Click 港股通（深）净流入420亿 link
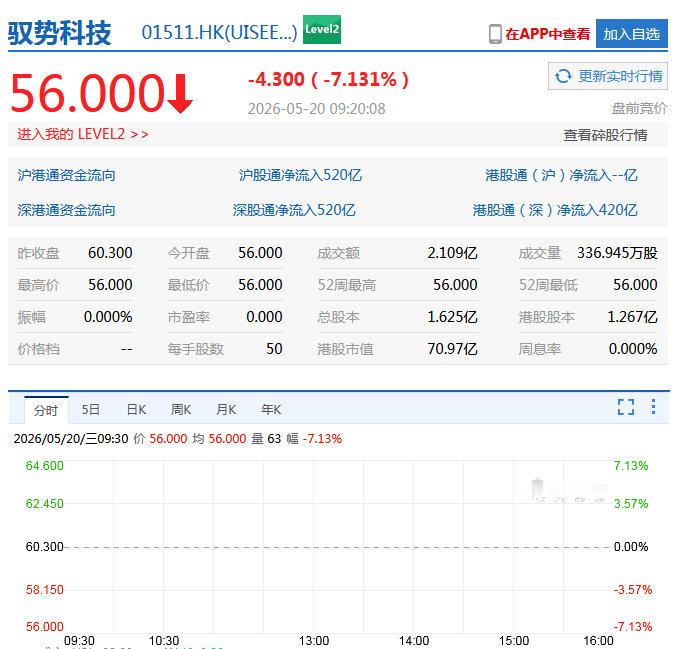The height and width of the screenshot is (649, 685). pyautogui.click(x=555, y=210)
